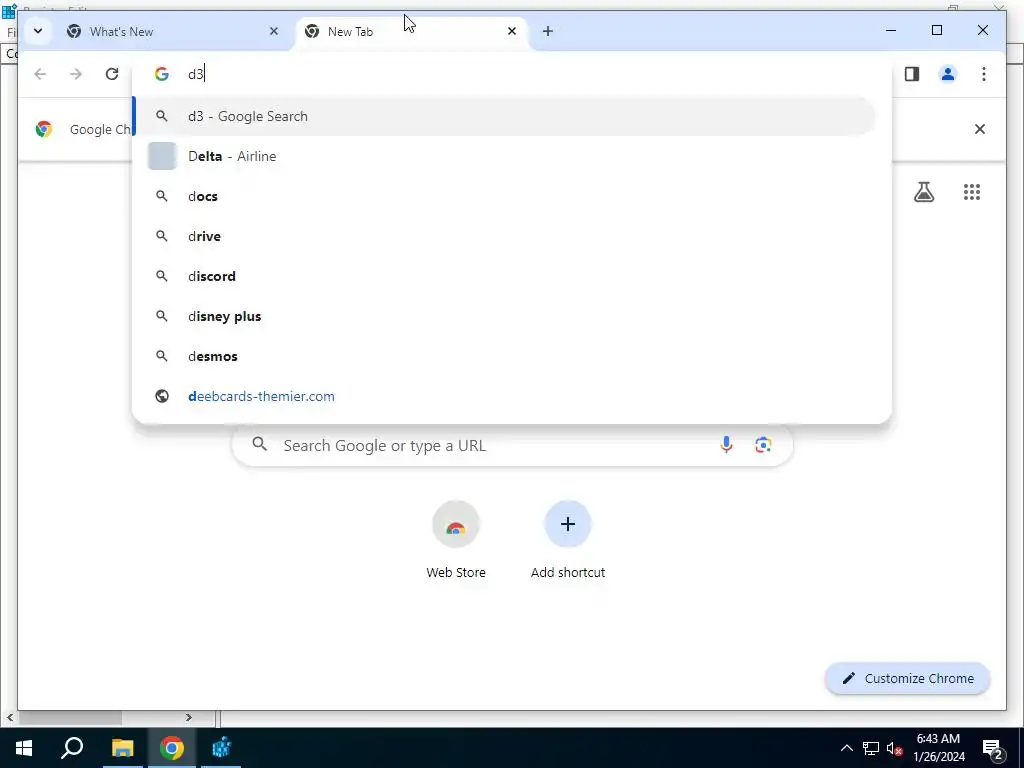Click the address bar containing d3
Image resolution: width=1024 pixels, height=768 pixels.
click(x=512, y=74)
